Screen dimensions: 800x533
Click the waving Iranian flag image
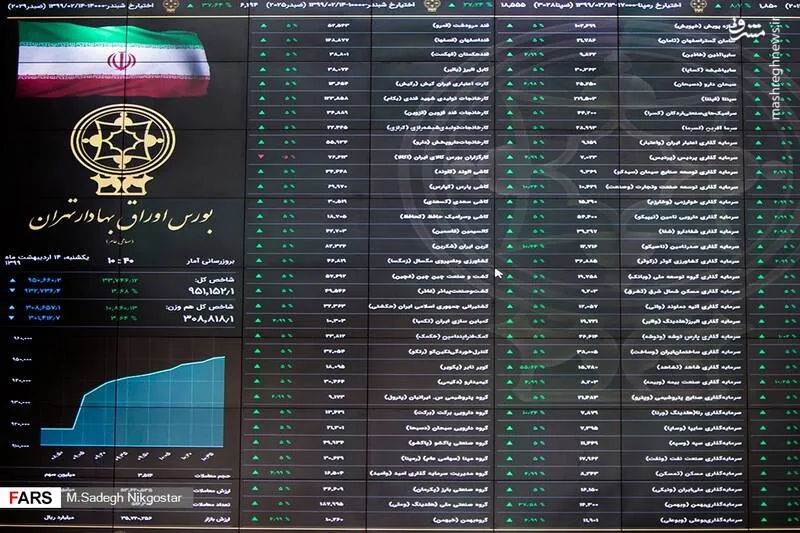coord(121,60)
